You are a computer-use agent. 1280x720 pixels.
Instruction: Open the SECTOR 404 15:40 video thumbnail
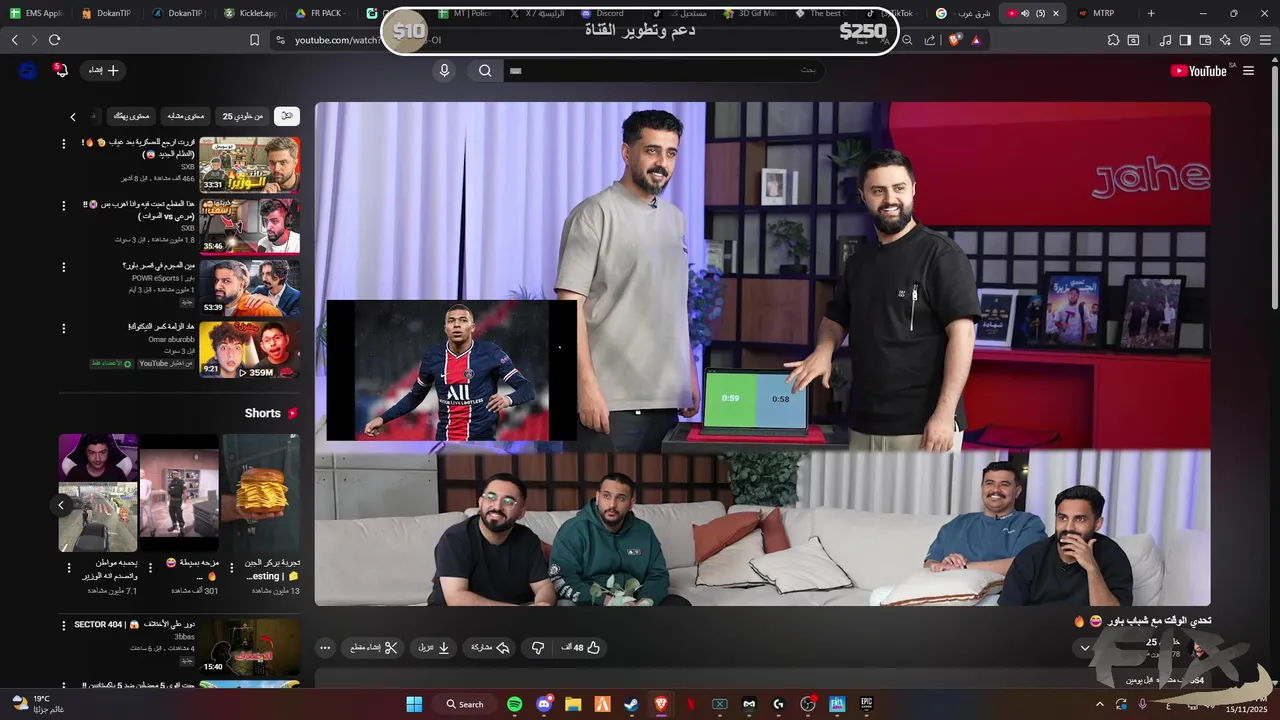249,646
